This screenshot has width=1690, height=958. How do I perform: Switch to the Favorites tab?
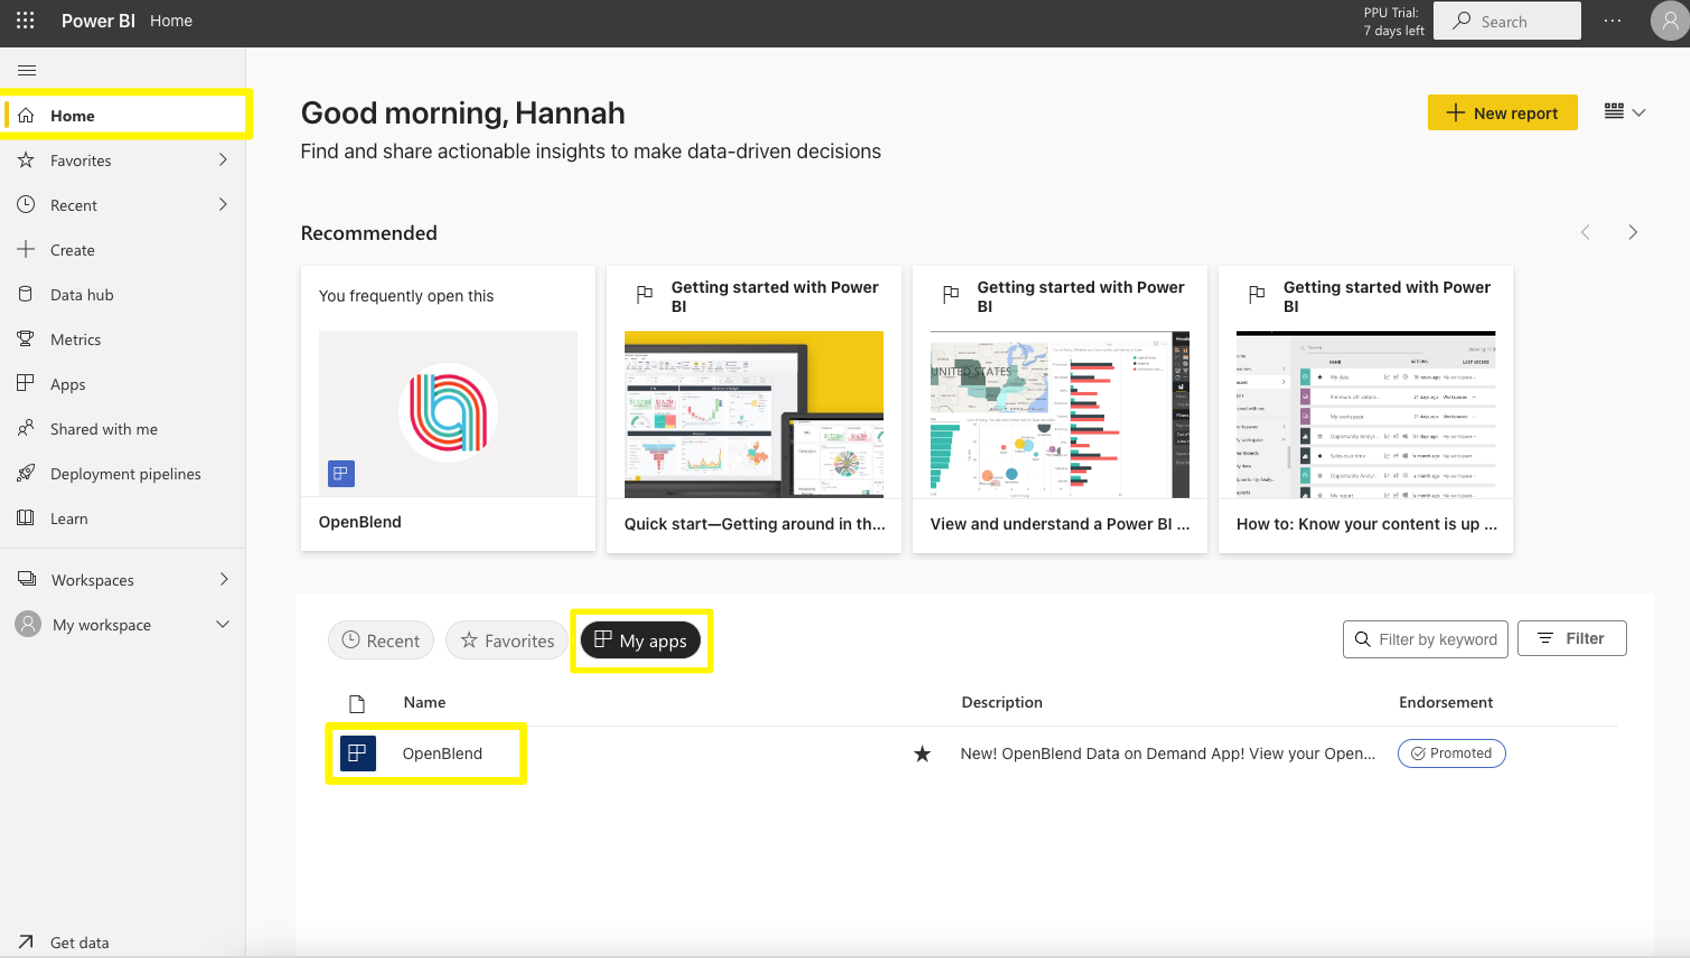[x=507, y=640]
